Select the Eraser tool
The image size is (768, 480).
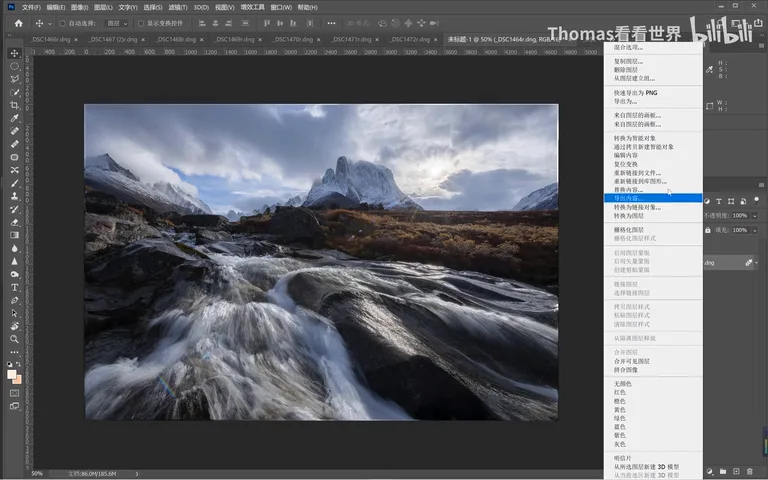[x=15, y=222]
